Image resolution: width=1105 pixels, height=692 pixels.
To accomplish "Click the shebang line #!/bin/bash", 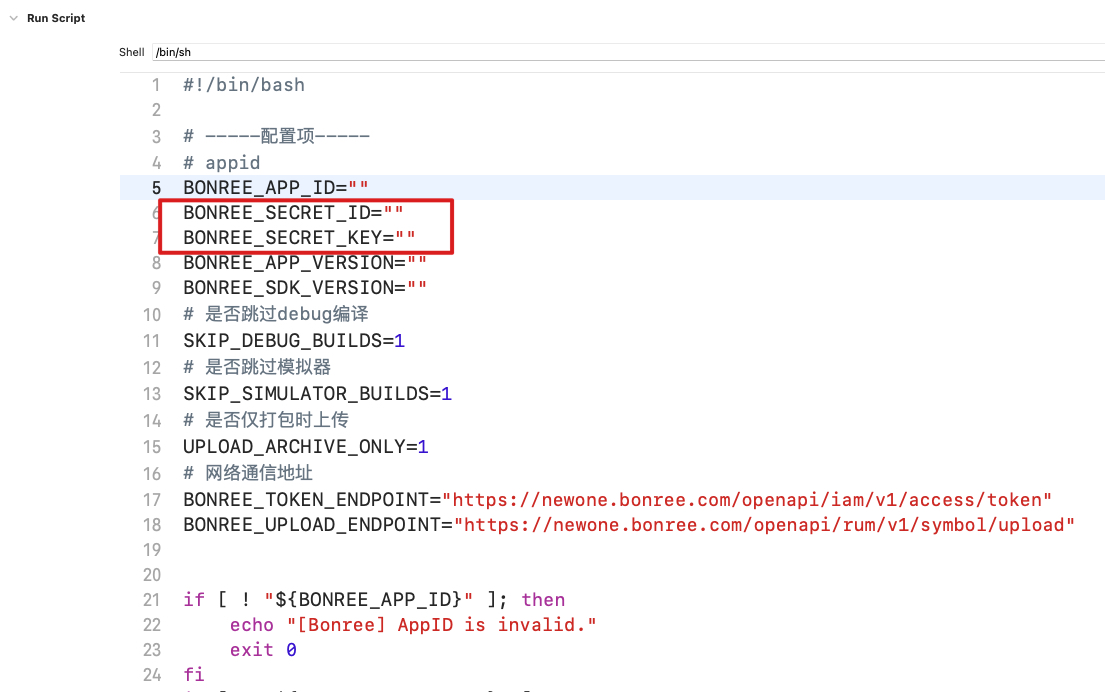I will (x=244, y=85).
